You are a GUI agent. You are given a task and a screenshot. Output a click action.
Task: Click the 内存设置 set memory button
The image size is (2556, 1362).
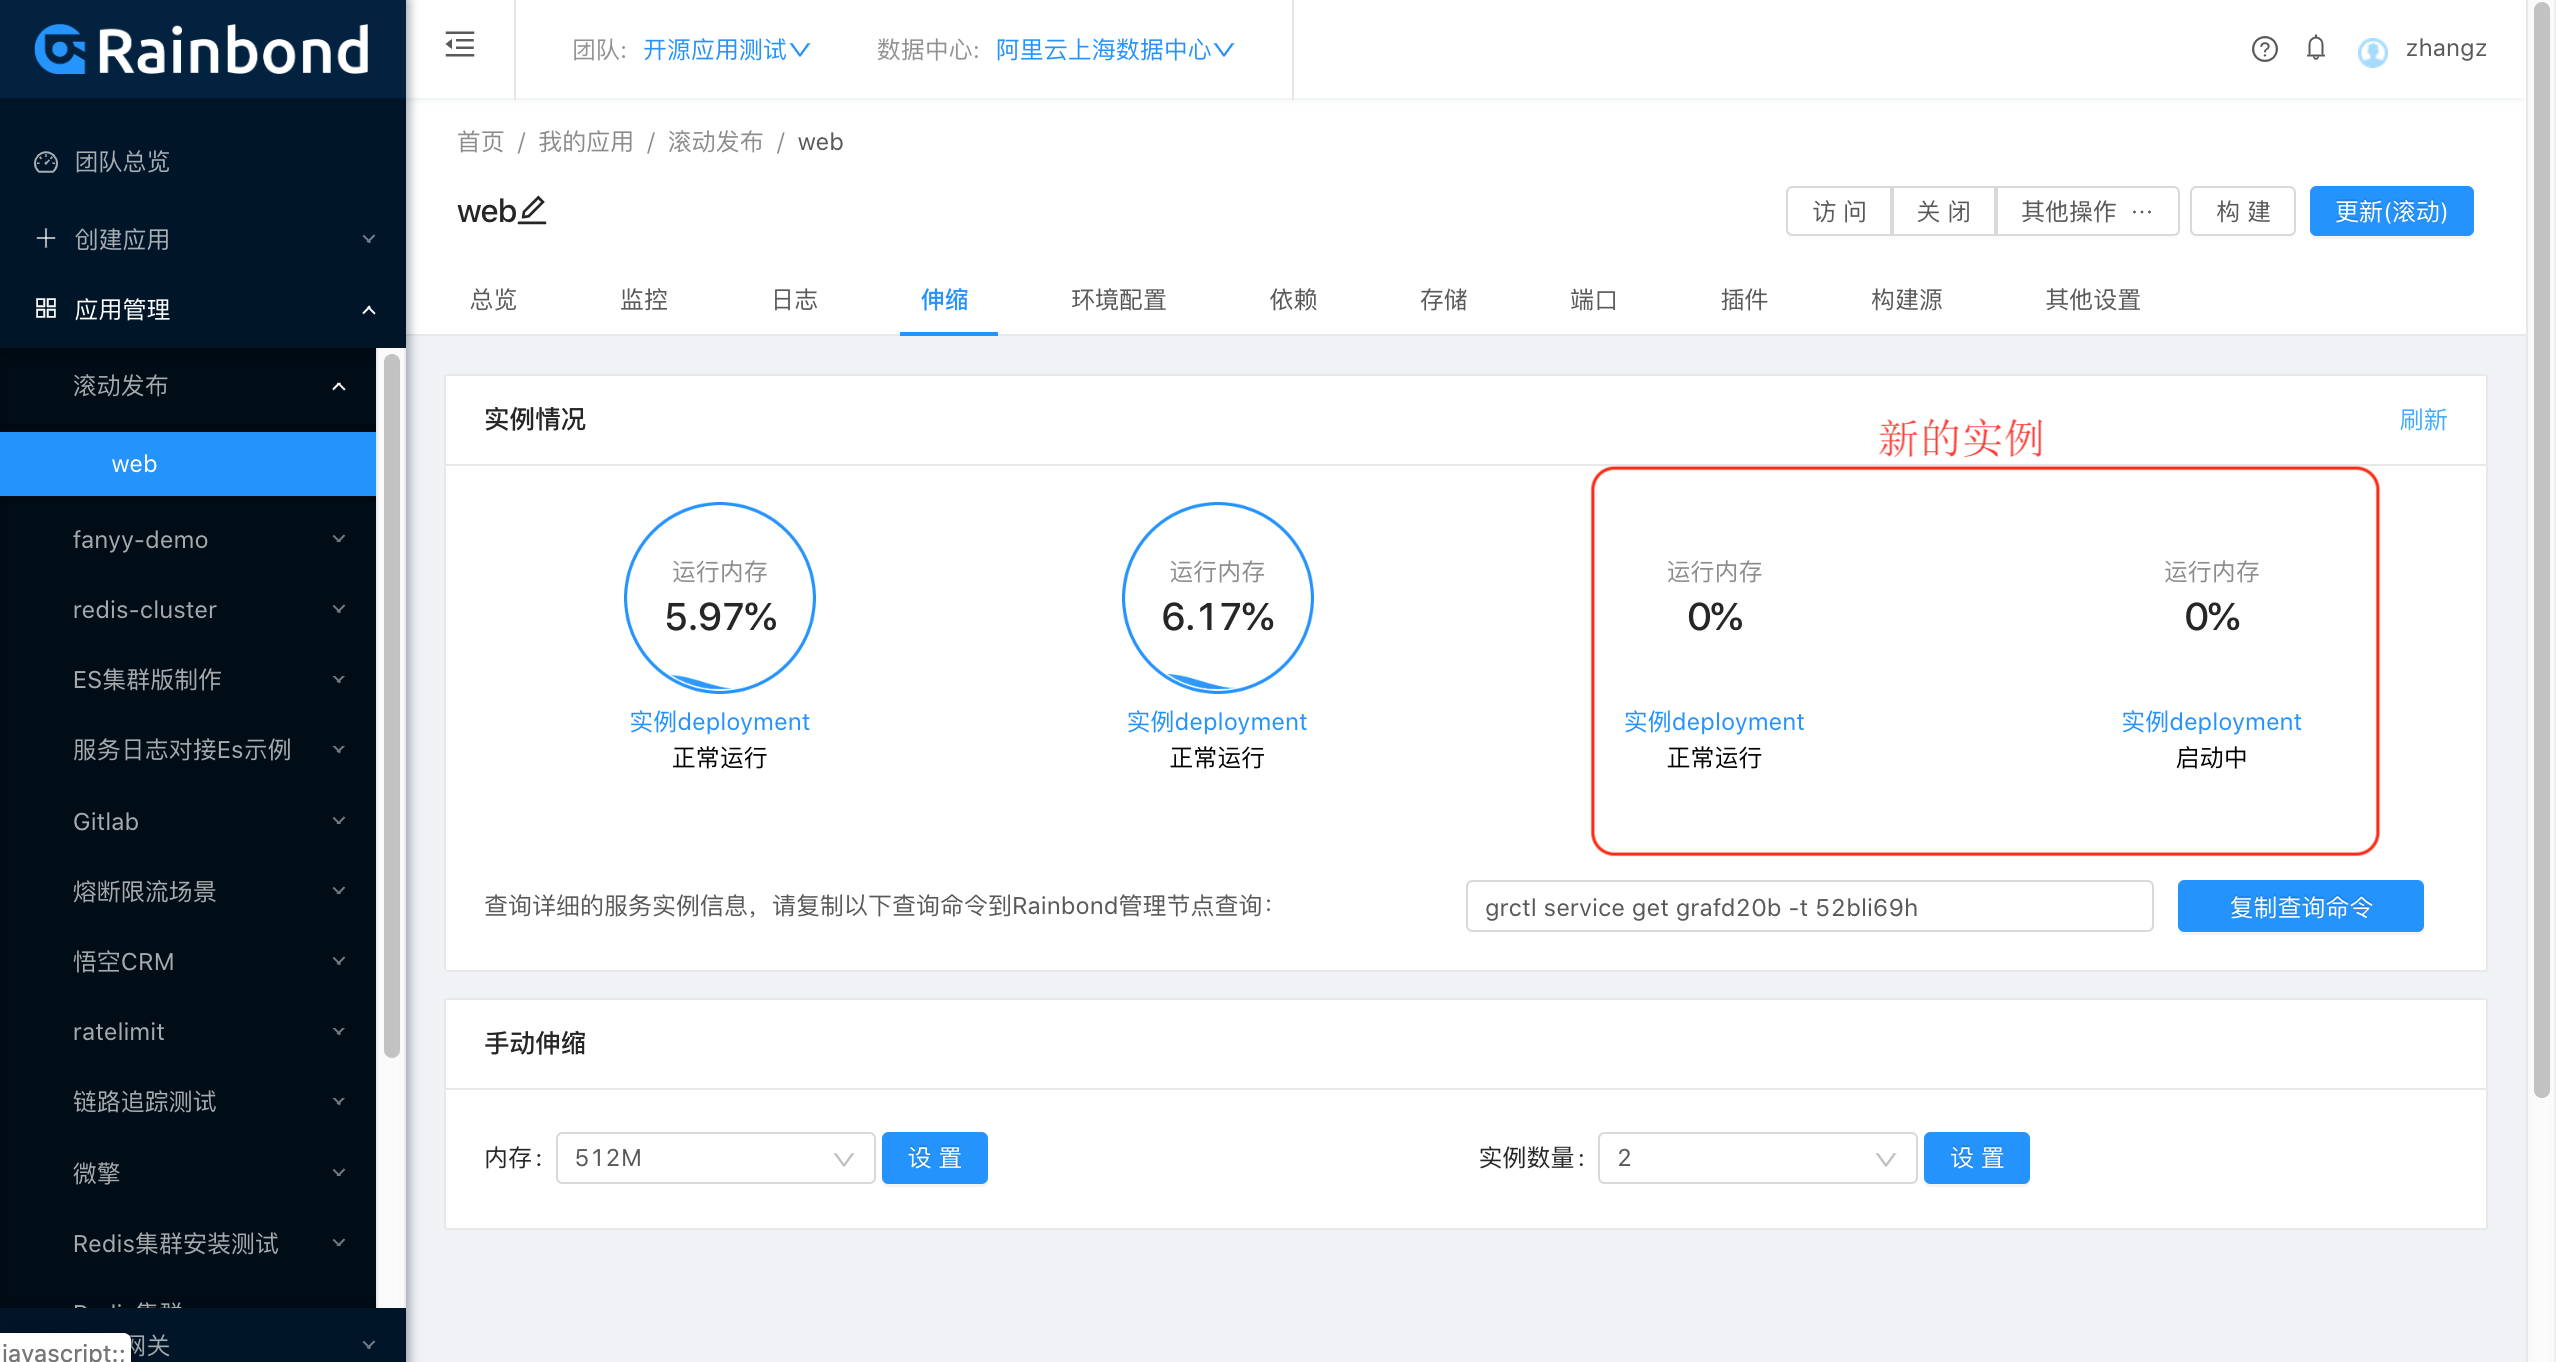pyautogui.click(x=933, y=1158)
